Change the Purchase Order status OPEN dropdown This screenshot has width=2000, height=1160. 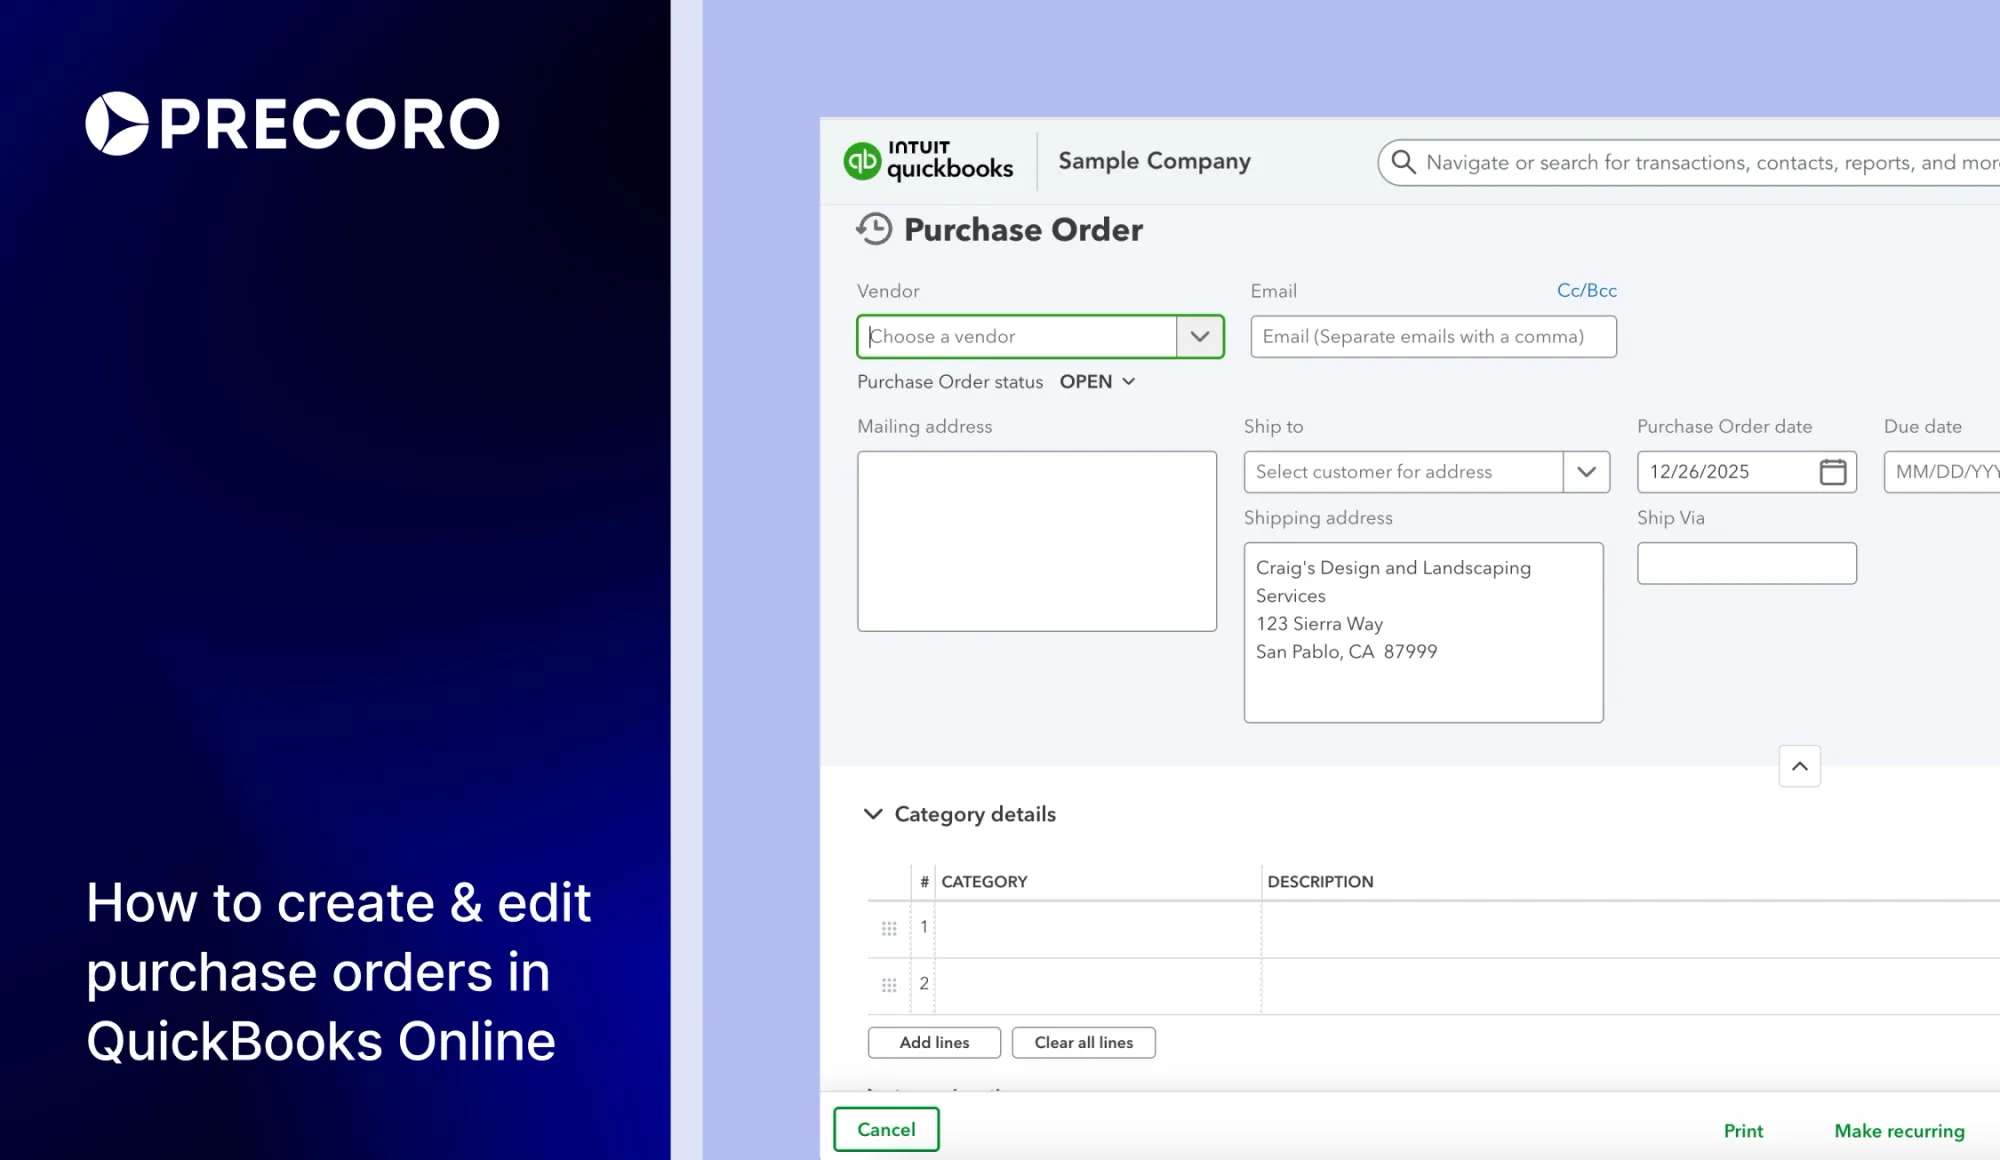[x=1097, y=381]
